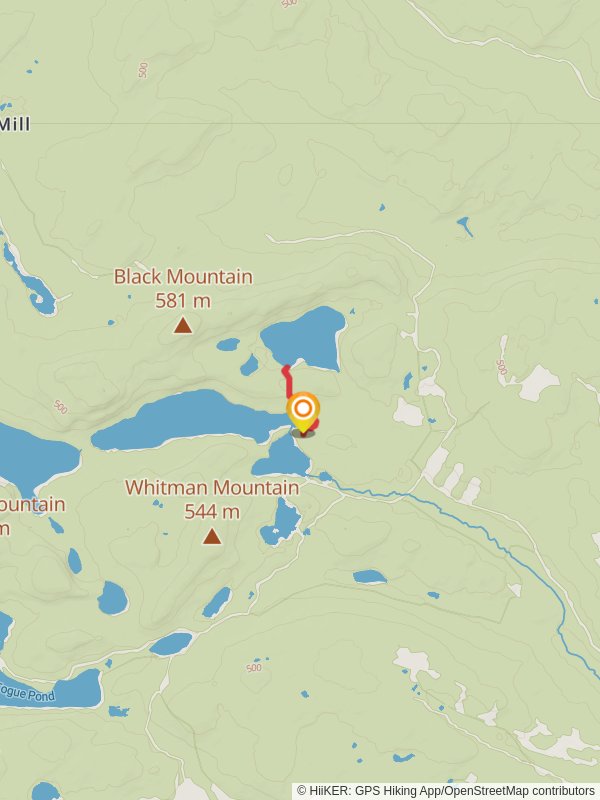The image size is (600, 800).
Task: Click the orange trail start pin marker
Action: tap(303, 412)
